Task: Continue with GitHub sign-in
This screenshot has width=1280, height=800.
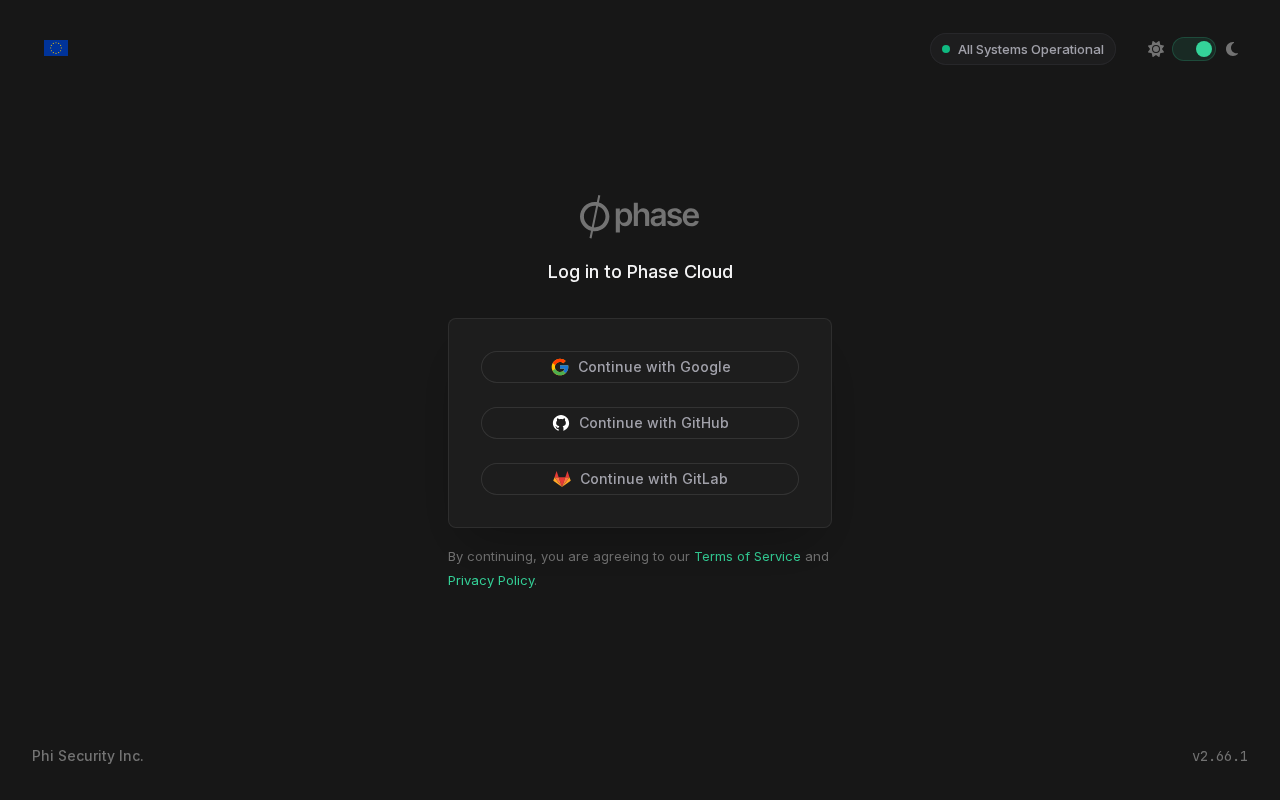Action: [640, 423]
